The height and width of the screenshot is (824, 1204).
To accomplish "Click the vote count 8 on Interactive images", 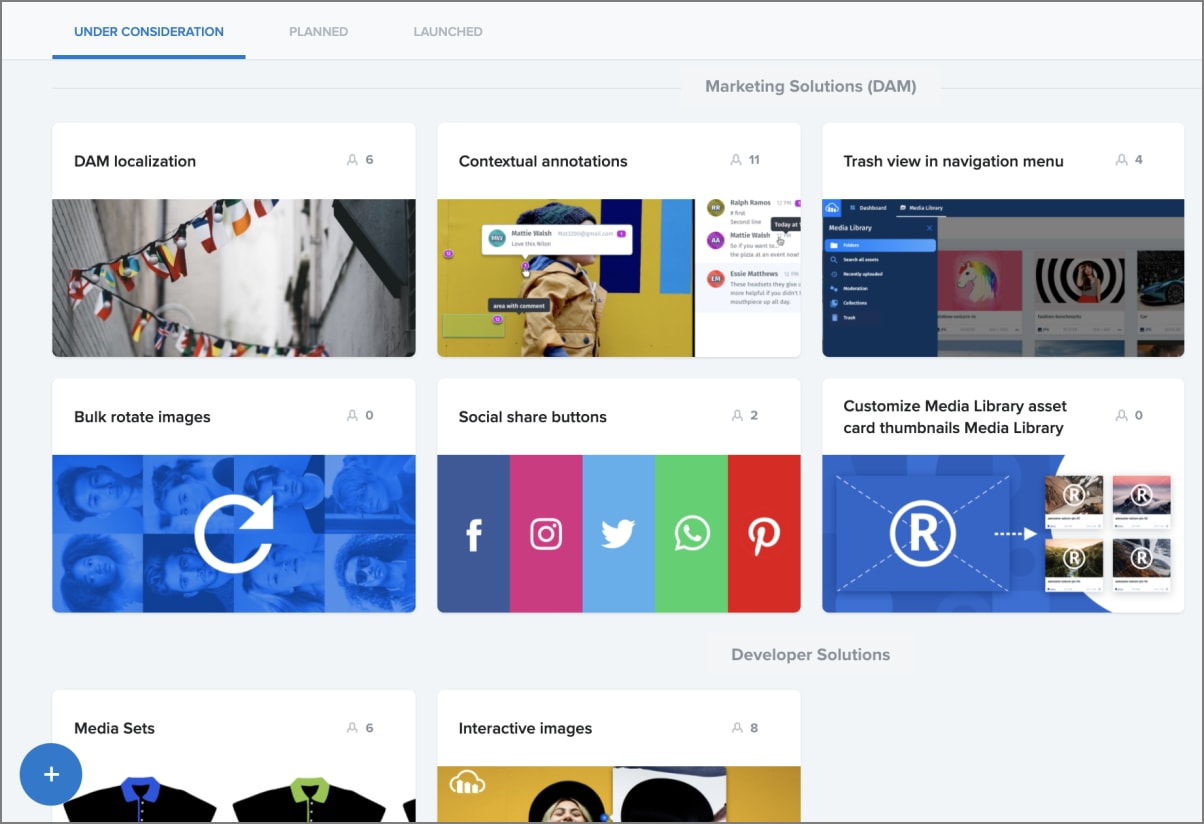I will pos(754,728).
